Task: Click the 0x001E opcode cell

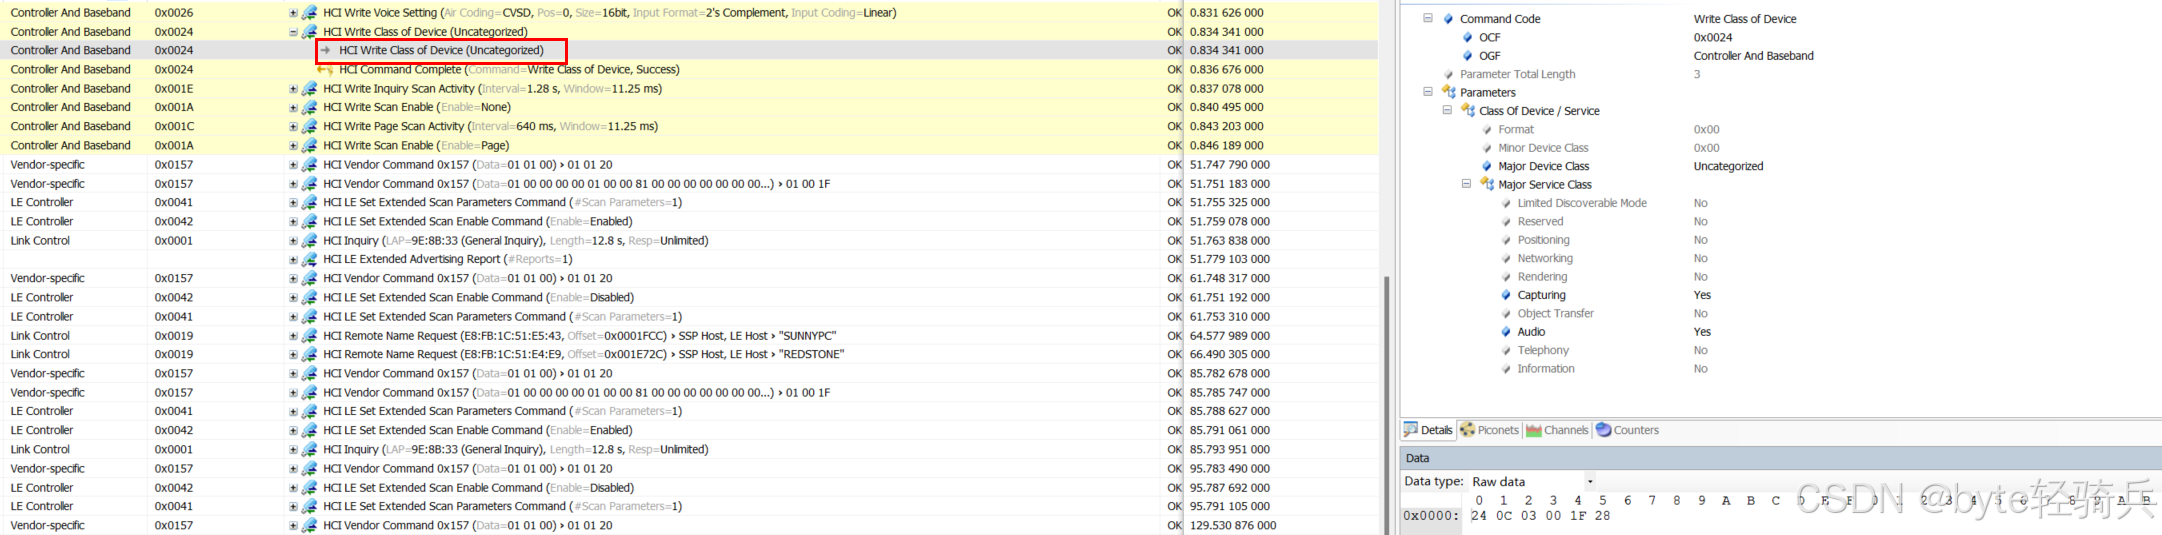Action: (x=174, y=89)
